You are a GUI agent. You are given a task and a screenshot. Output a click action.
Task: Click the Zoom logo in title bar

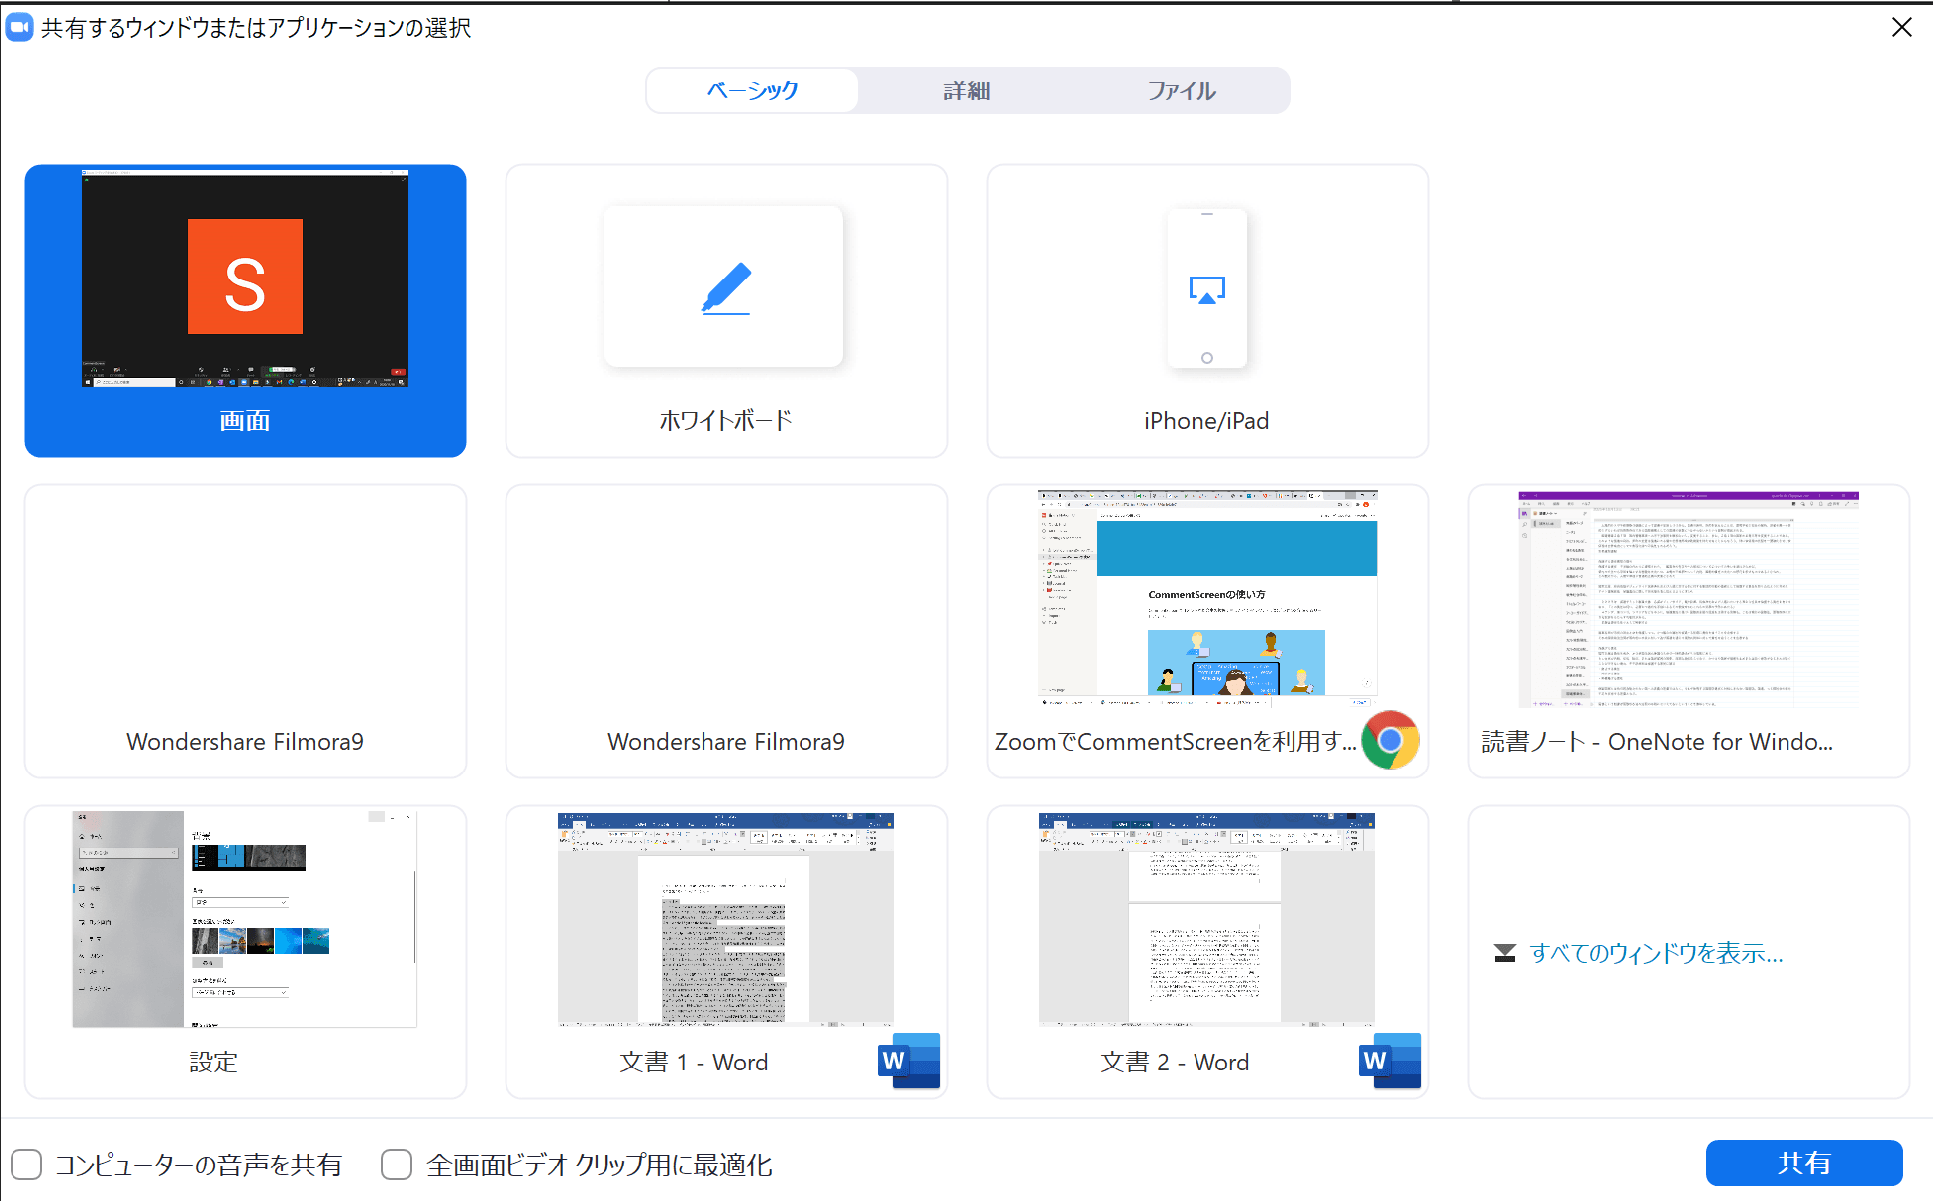[20, 27]
